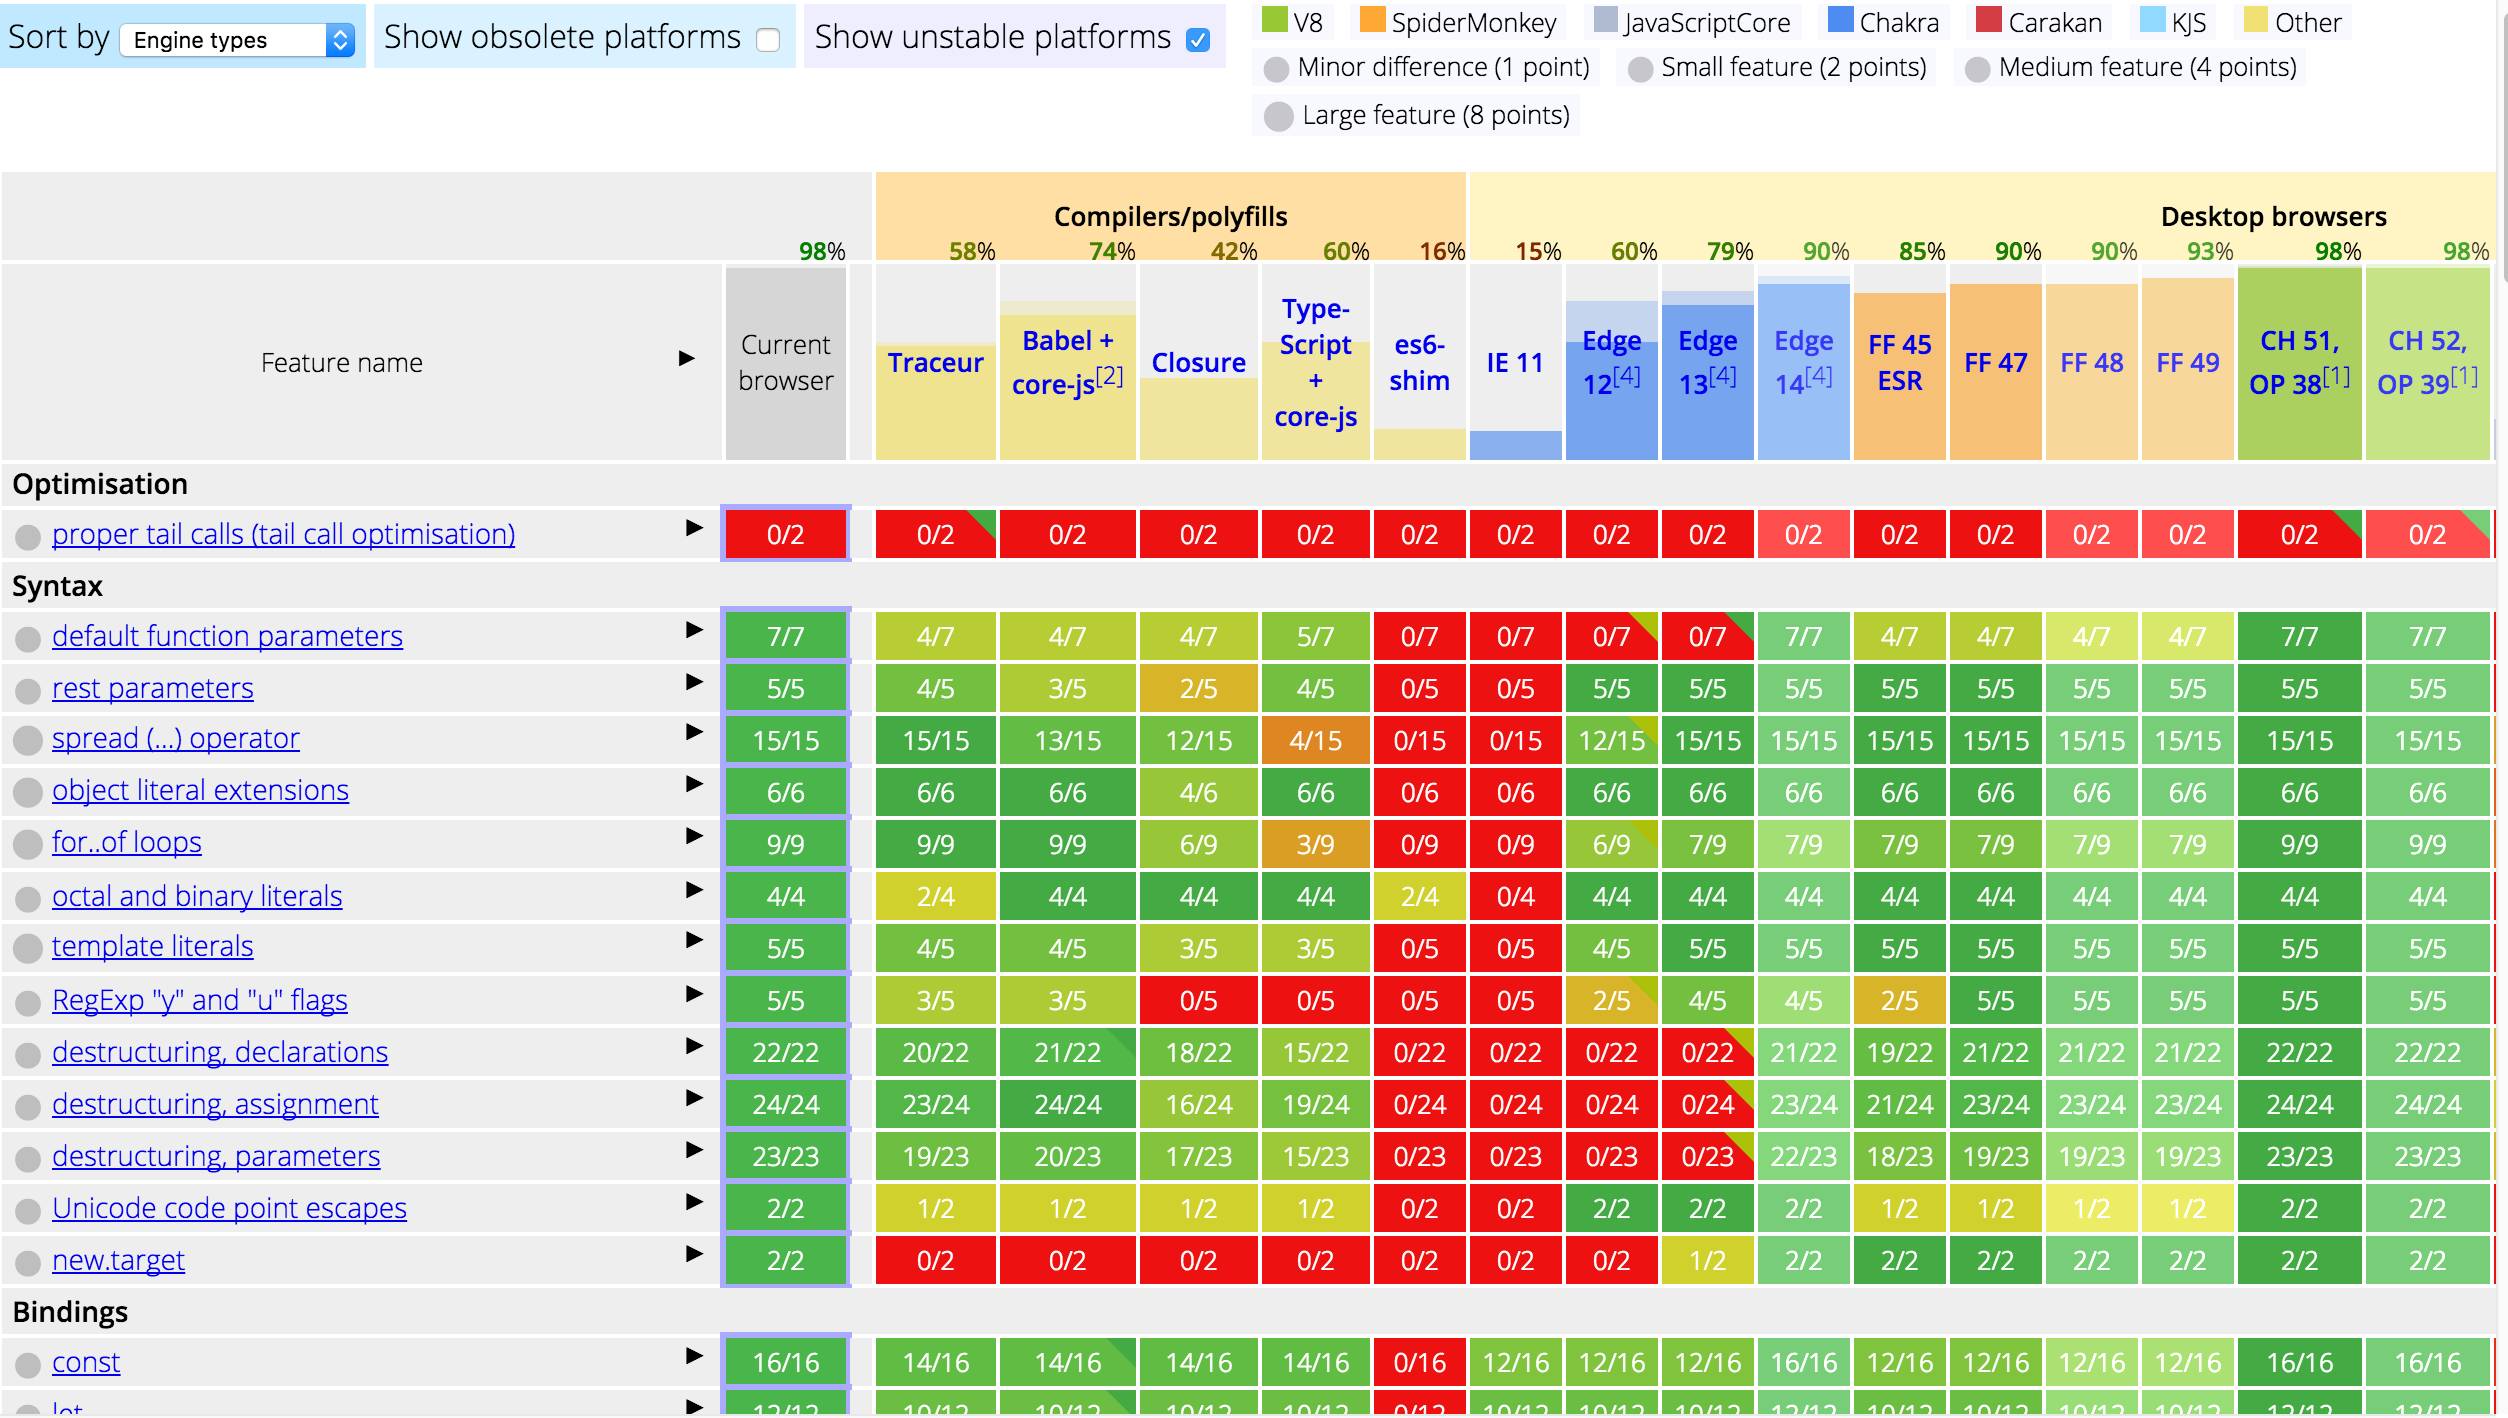Open proper tail calls feature link

(283, 534)
